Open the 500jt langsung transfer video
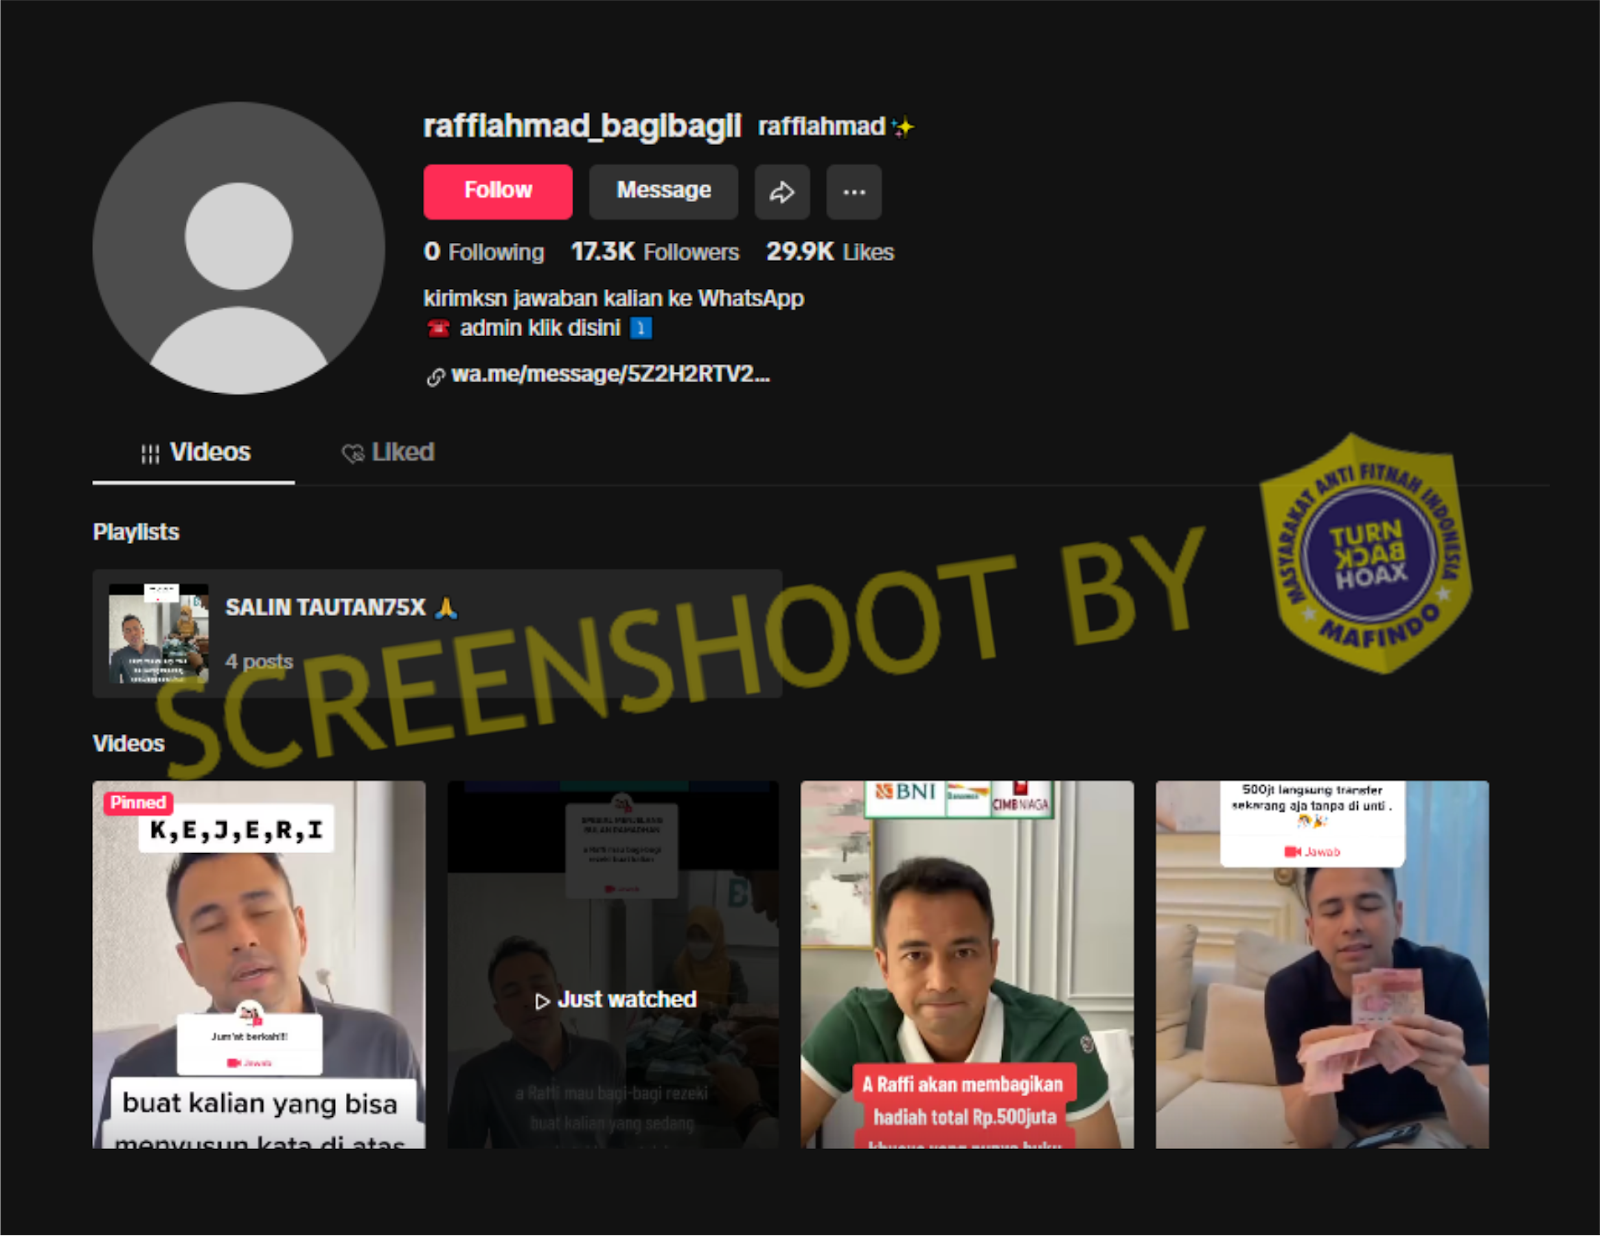Viewport: 1600px width, 1236px height. click(1321, 964)
